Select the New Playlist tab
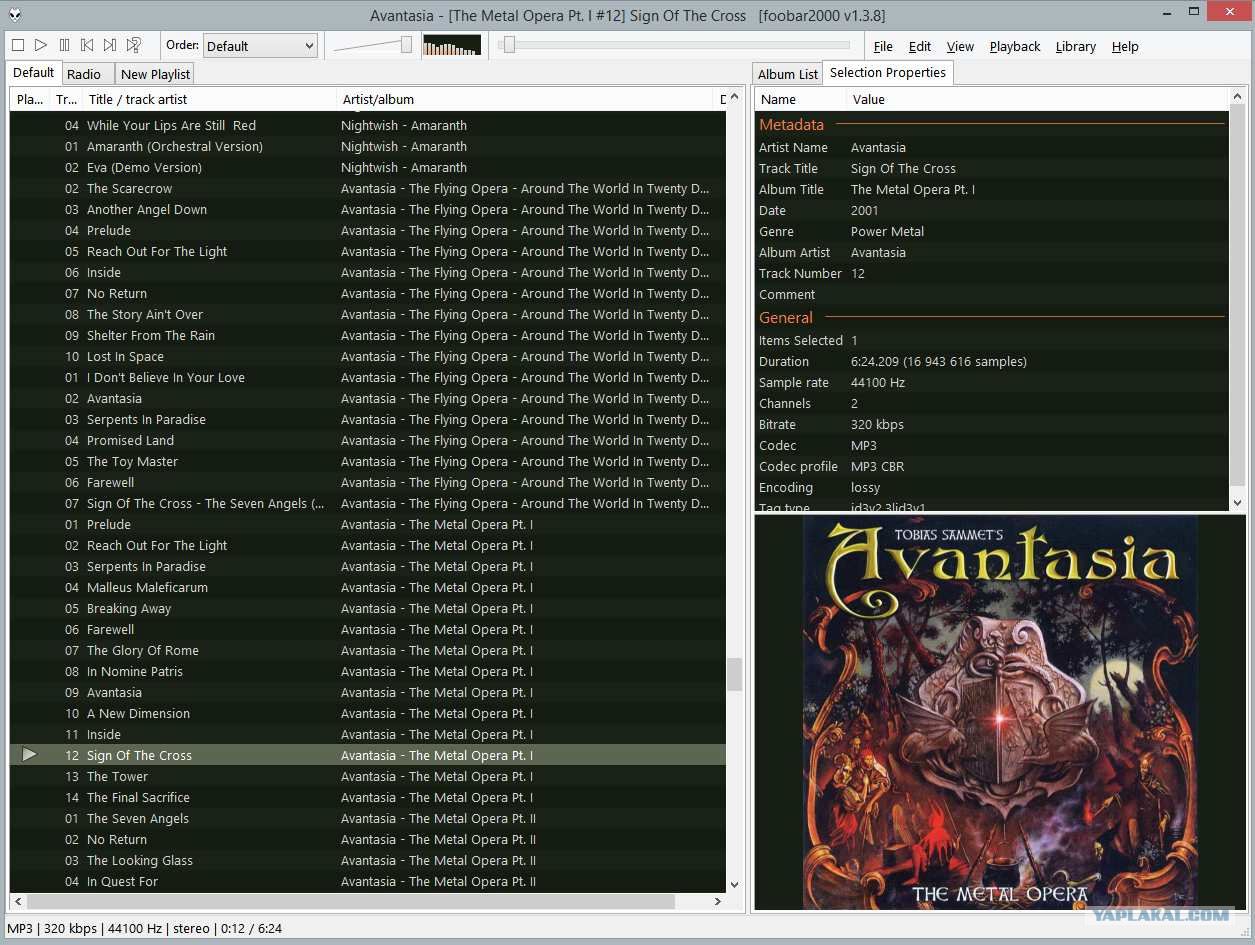Image resolution: width=1255 pixels, height=945 pixels. (x=155, y=74)
